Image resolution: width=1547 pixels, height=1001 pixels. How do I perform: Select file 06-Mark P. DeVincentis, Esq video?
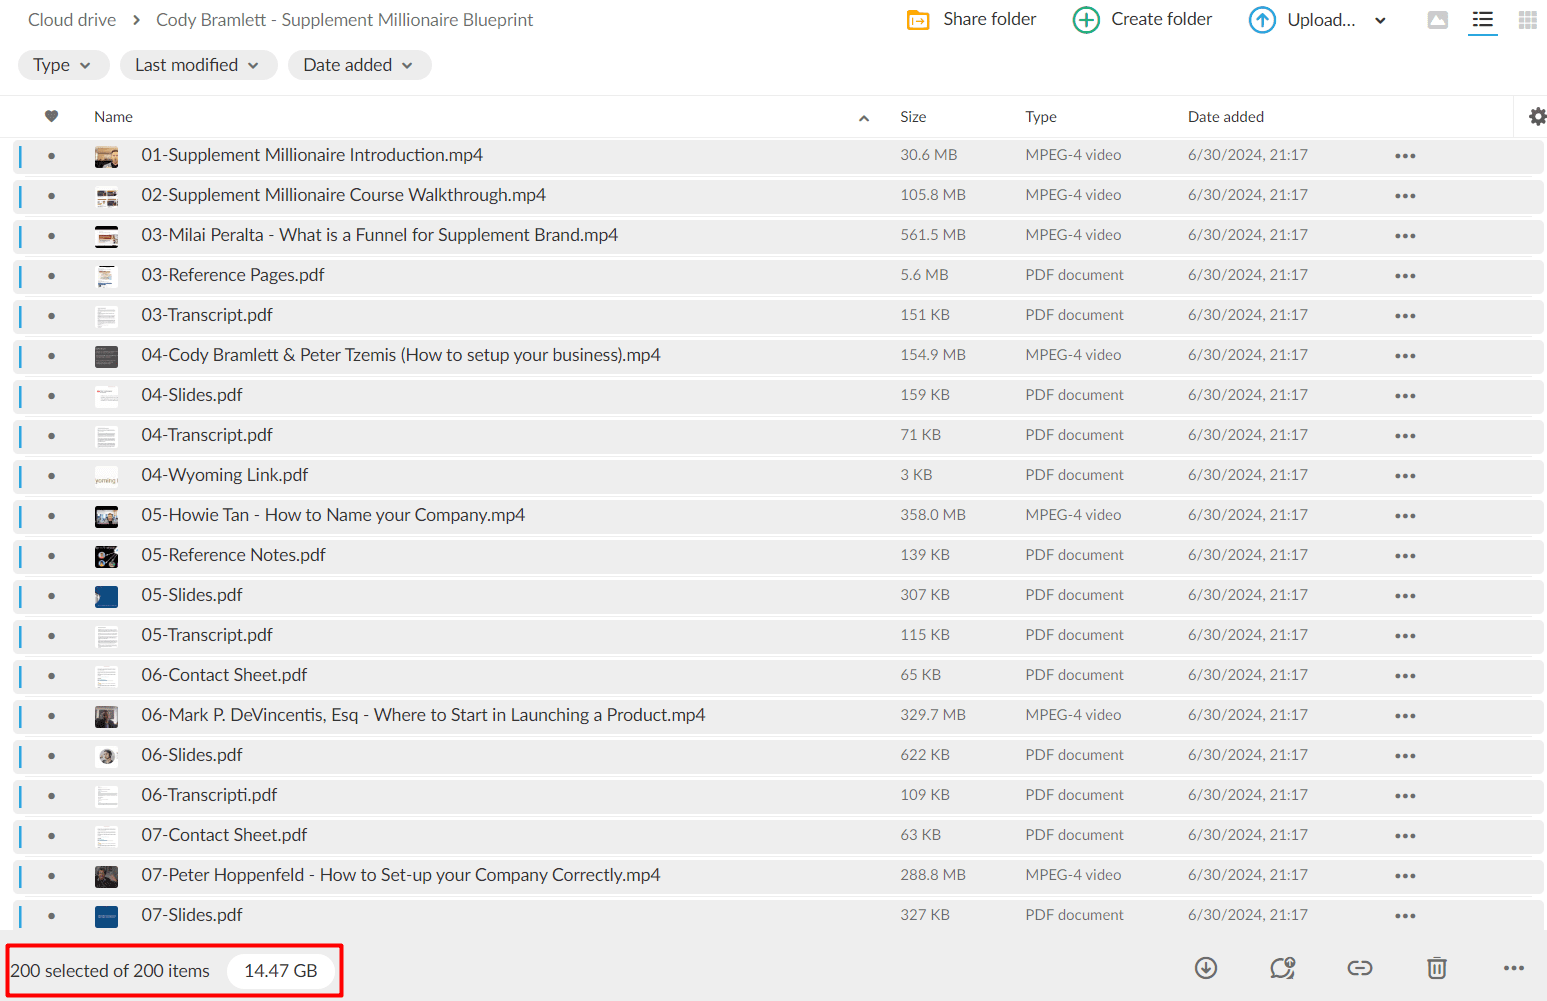click(x=778, y=716)
